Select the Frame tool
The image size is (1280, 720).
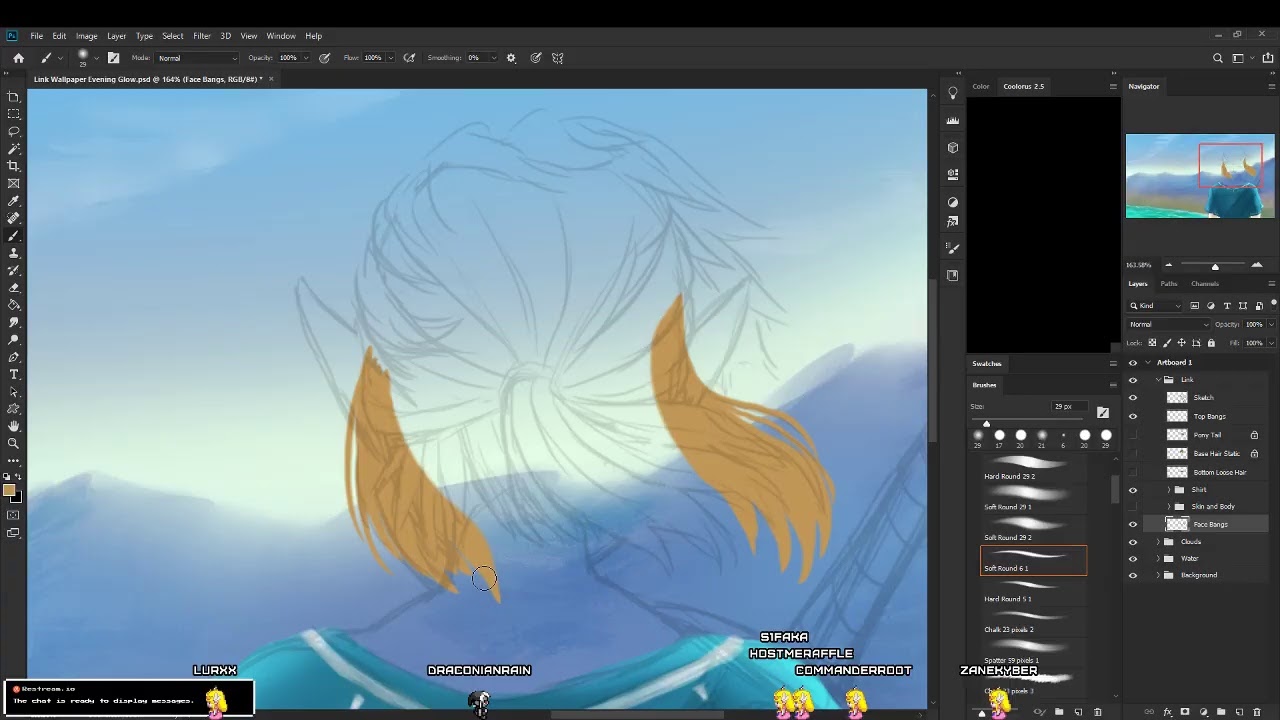coord(14,183)
